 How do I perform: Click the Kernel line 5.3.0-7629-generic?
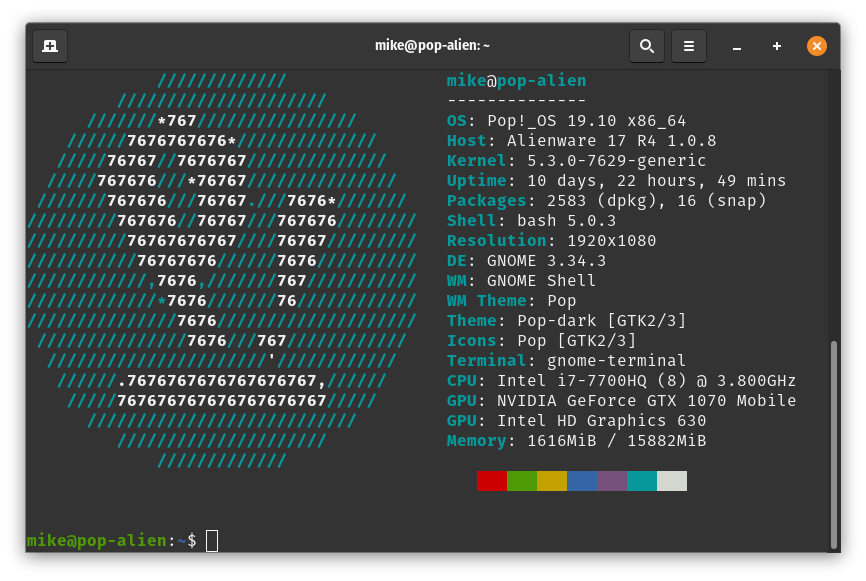coord(577,161)
